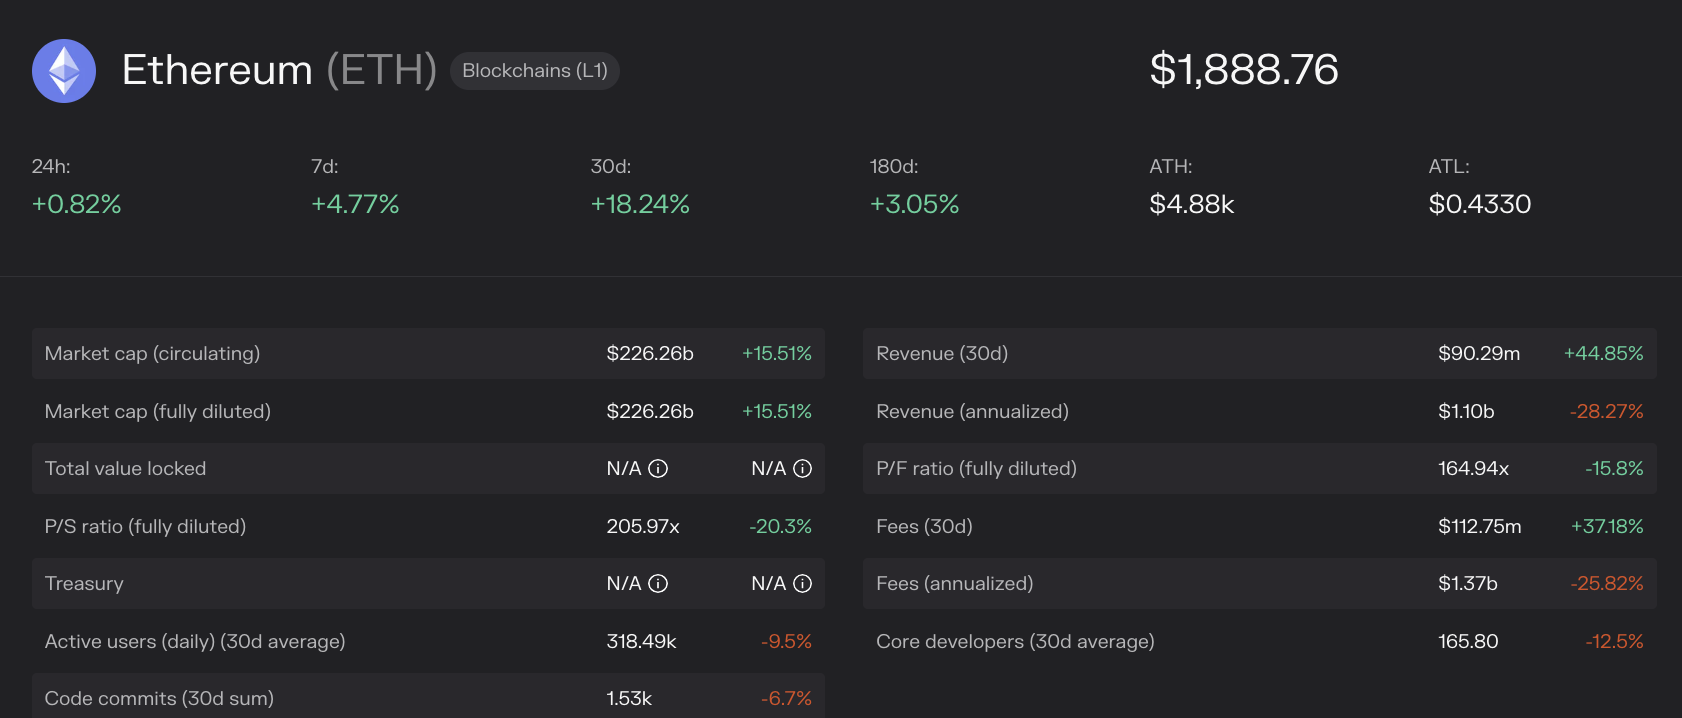Open the Blockchains (L1) category tag
The image size is (1682, 718).
[535, 71]
